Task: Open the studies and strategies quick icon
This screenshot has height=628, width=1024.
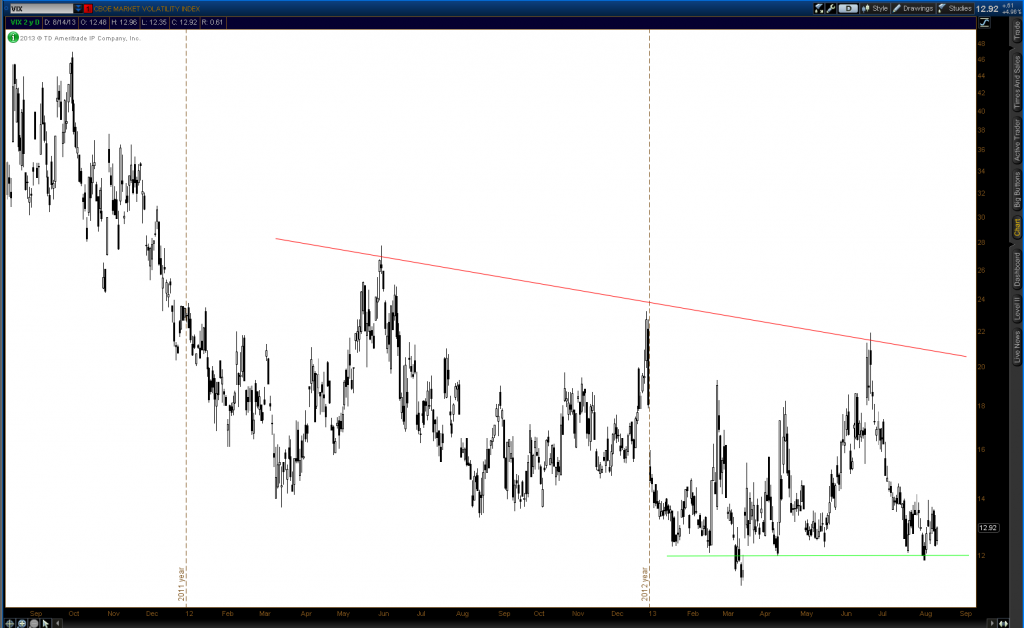Action: click(819, 8)
